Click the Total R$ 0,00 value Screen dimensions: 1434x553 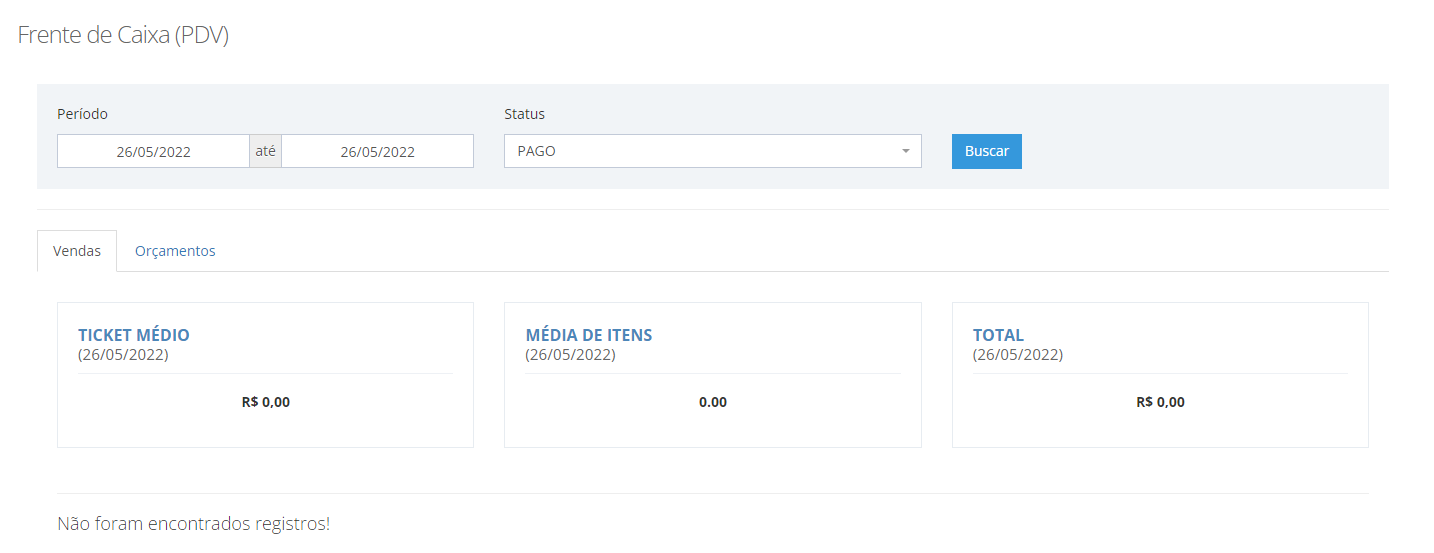(1160, 402)
